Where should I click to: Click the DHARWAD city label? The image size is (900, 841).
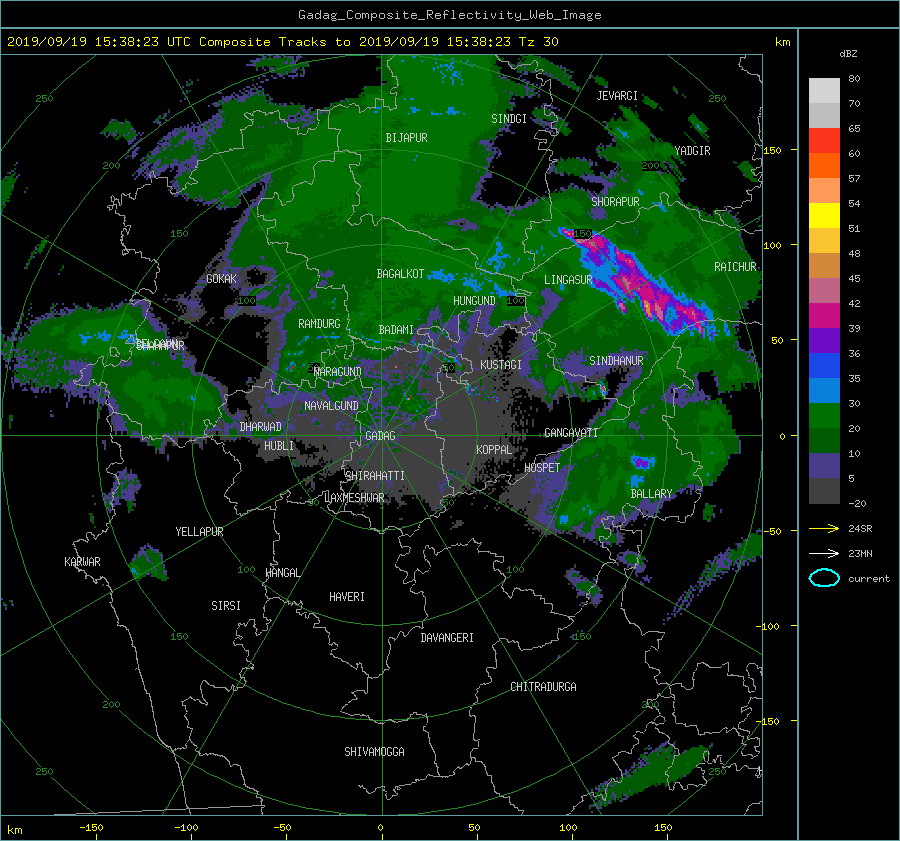point(261,427)
